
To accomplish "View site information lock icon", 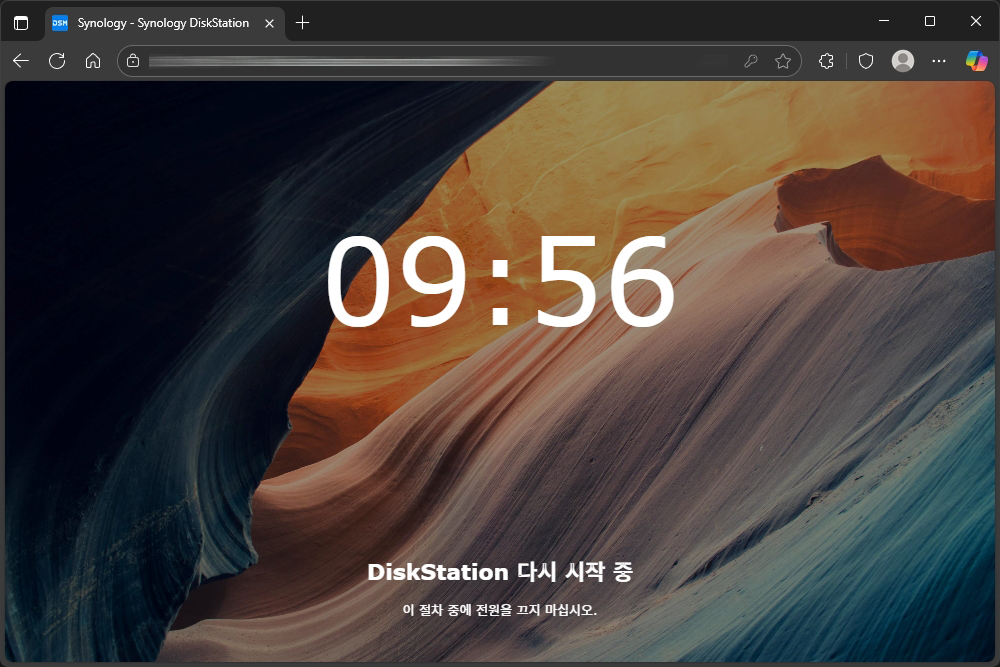I will coord(133,61).
